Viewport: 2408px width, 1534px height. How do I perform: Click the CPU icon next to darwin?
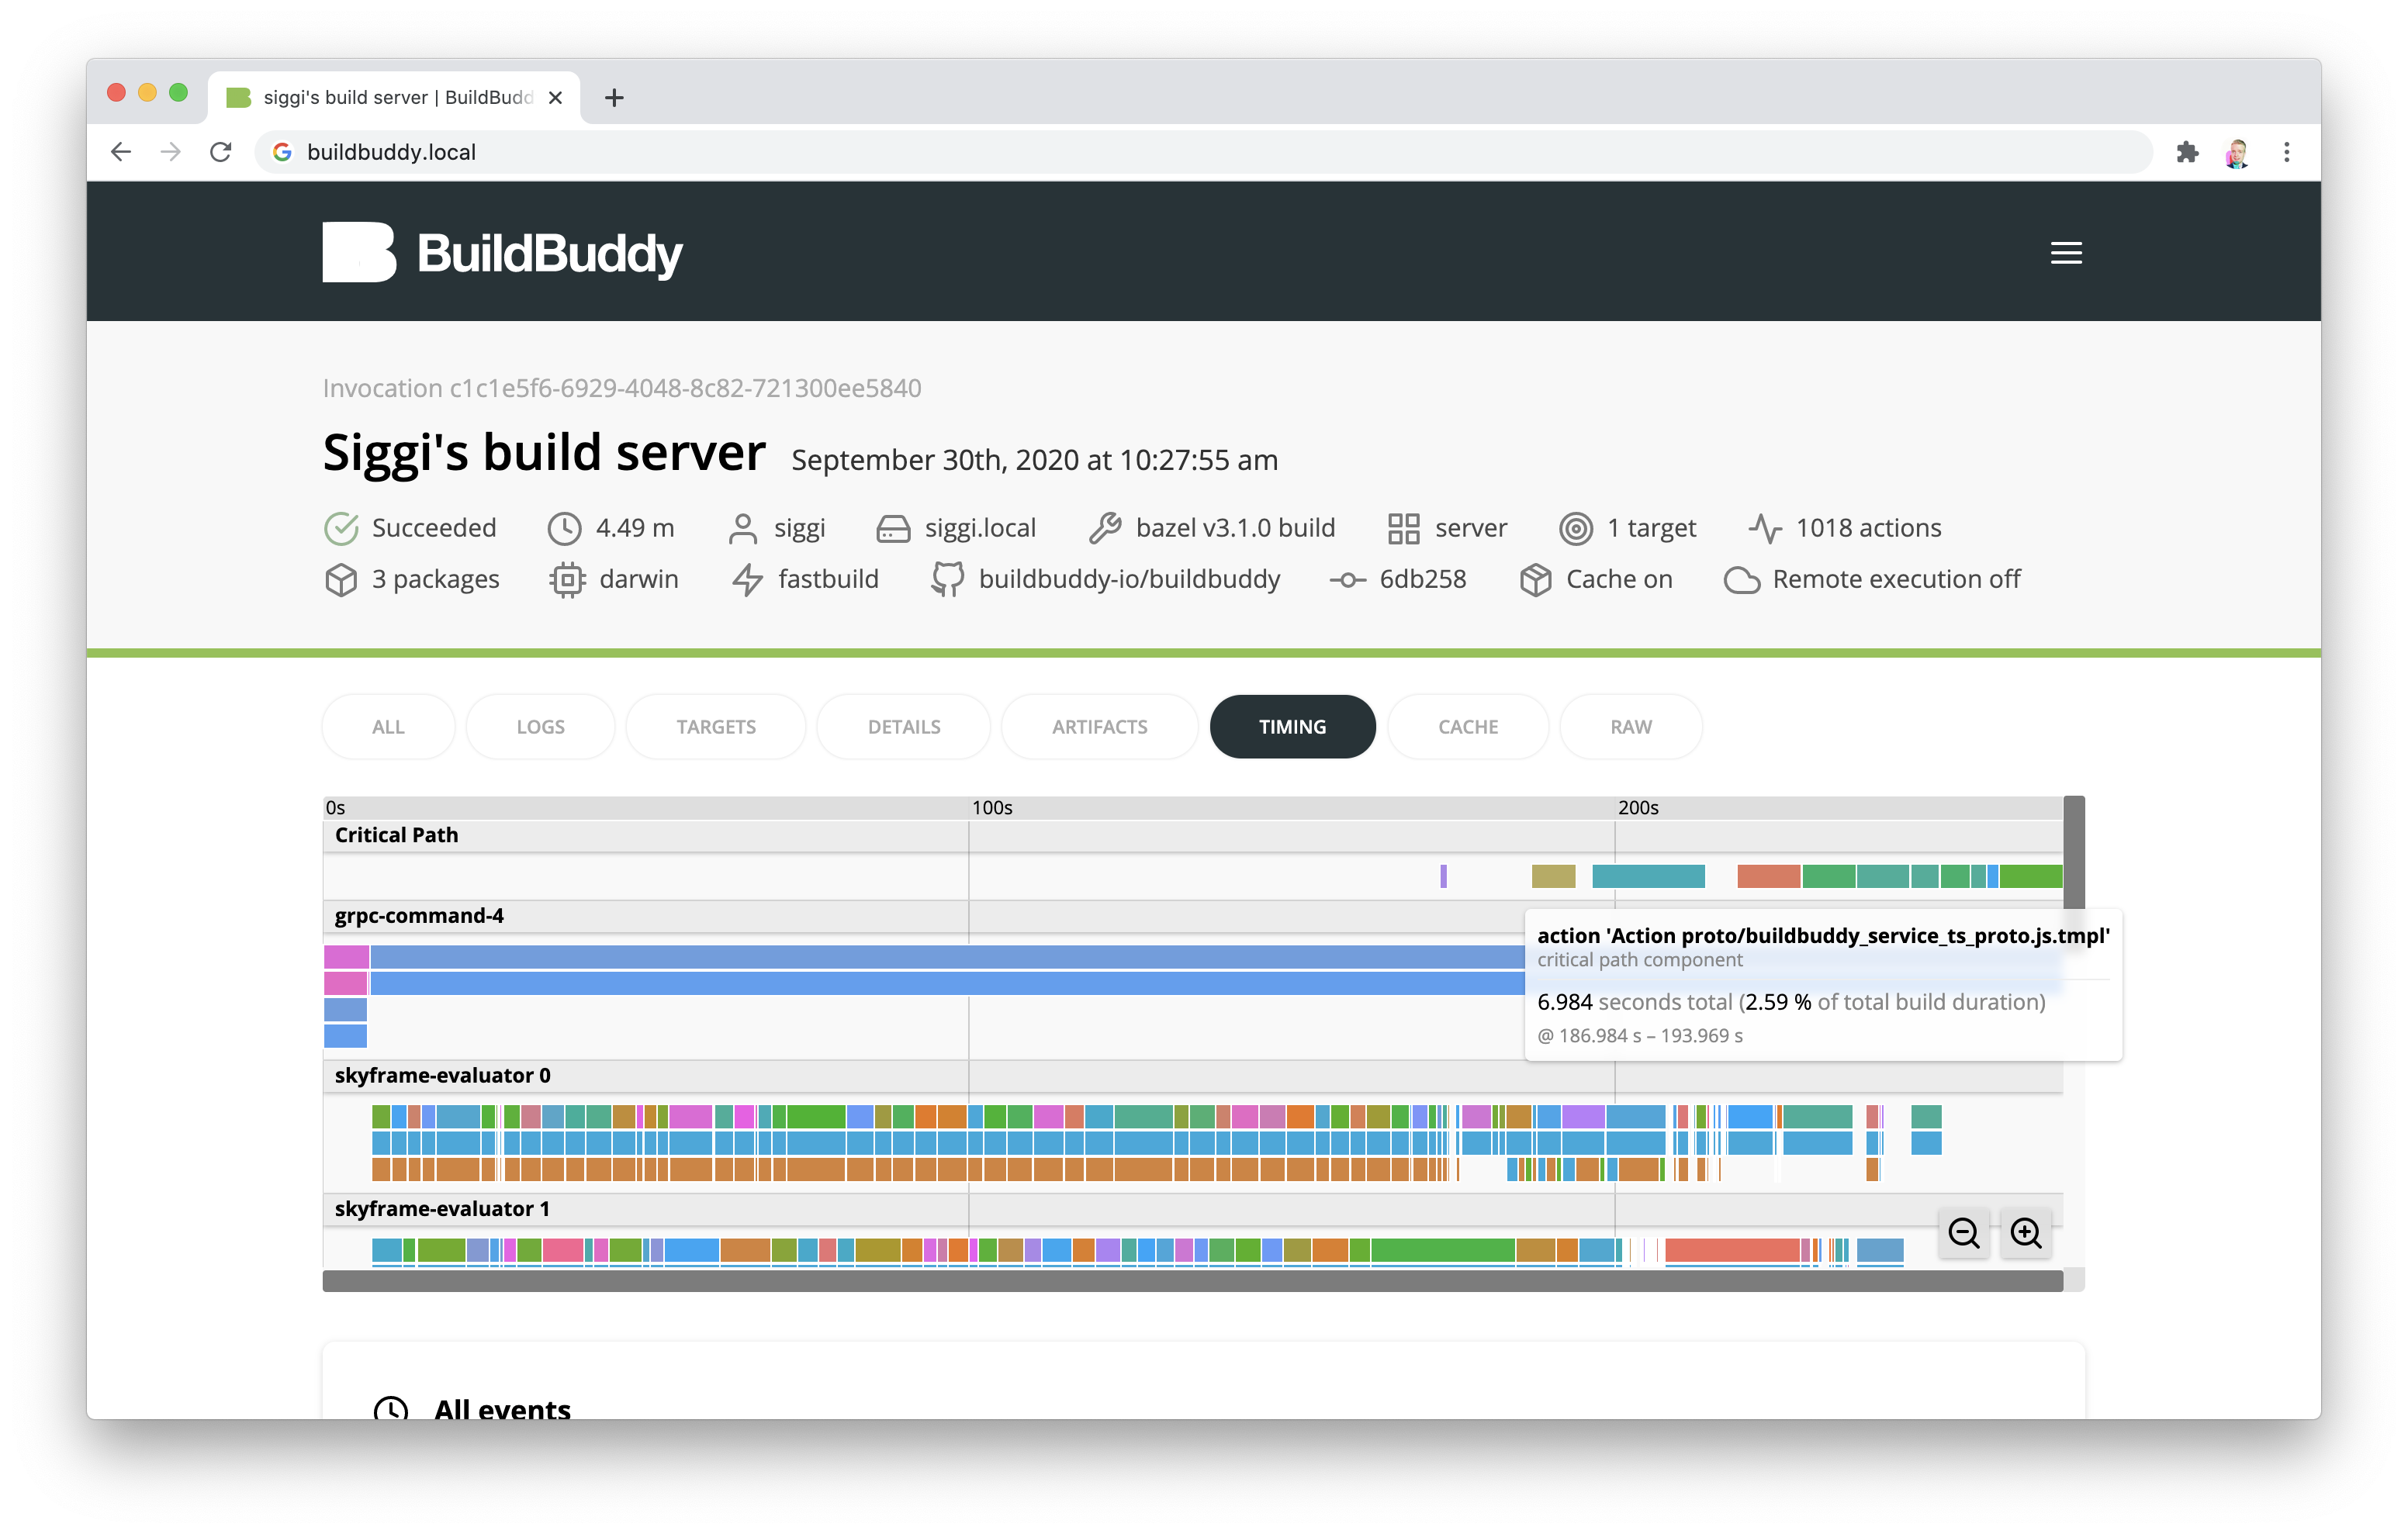[x=567, y=580]
